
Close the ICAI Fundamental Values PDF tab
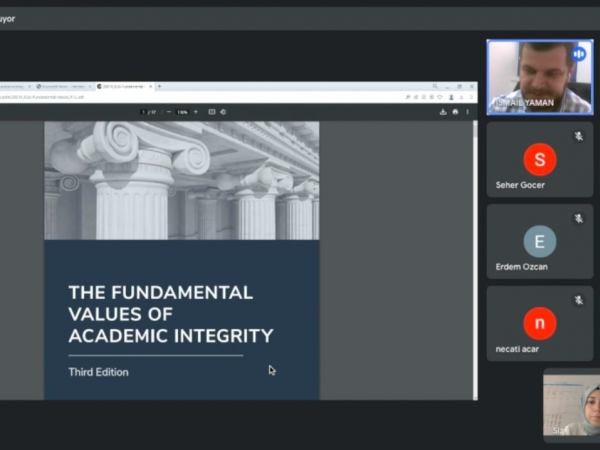click(151, 86)
